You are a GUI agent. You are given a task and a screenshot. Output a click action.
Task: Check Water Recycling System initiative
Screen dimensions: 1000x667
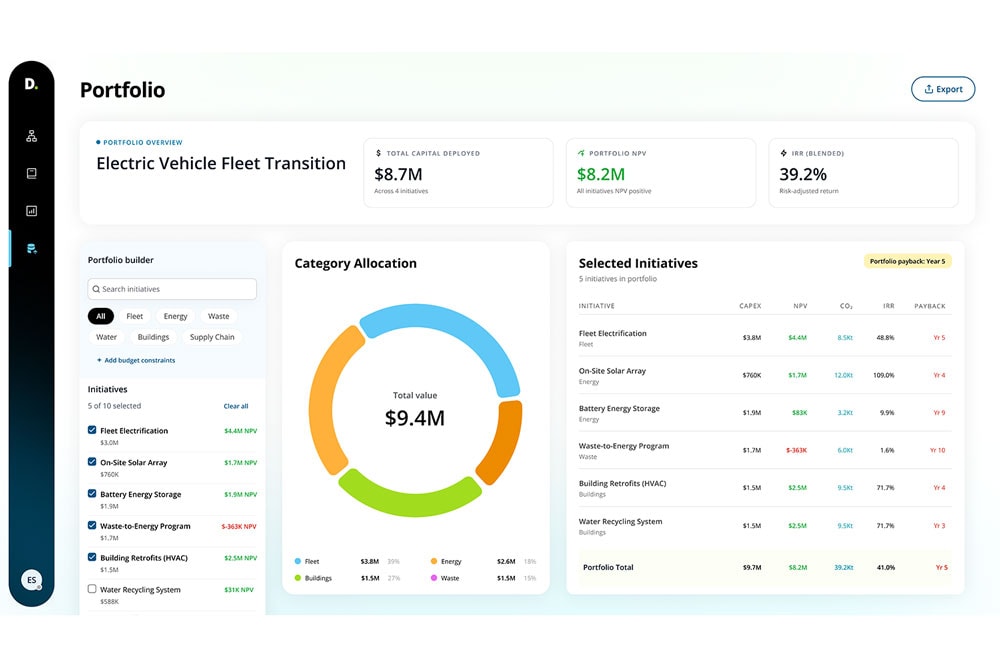[x=92, y=589]
